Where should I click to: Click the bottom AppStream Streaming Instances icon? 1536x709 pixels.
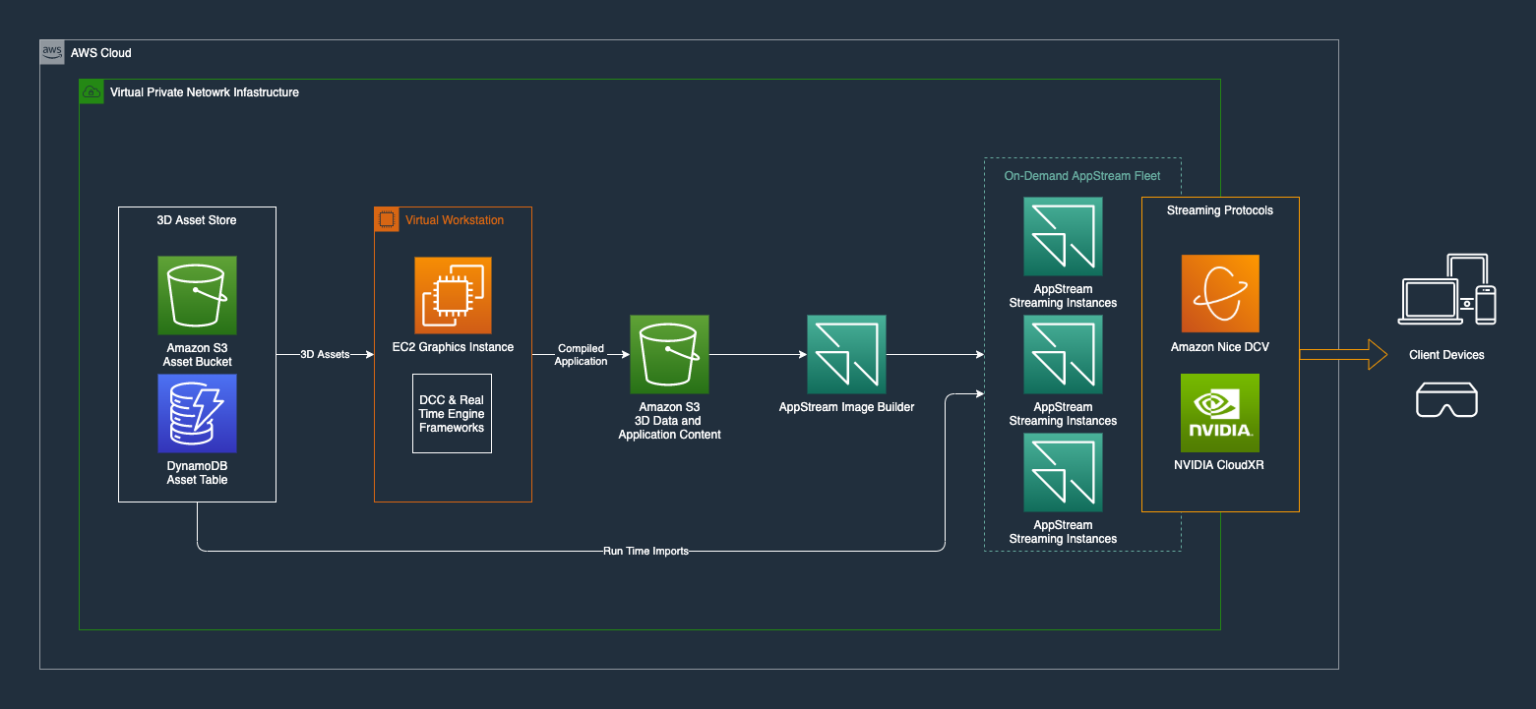(1062, 471)
